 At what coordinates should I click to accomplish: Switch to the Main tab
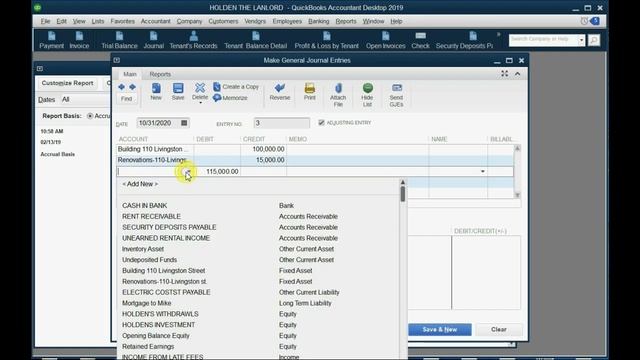click(x=130, y=74)
